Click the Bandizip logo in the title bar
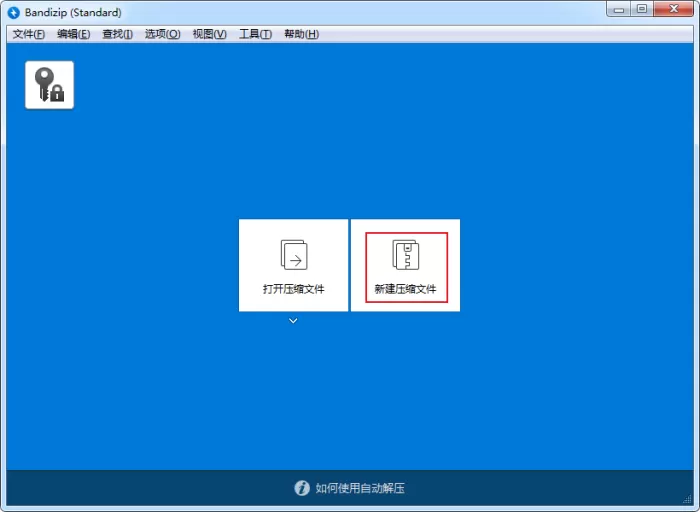Screen dimensions: 700x512 point(14,12)
